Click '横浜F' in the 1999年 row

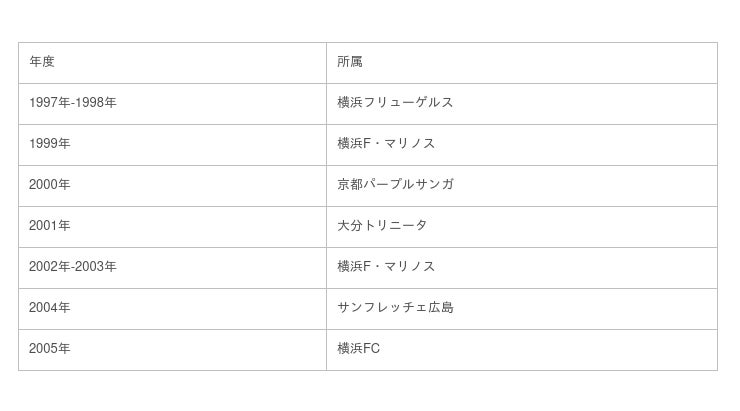click(354, 144)
